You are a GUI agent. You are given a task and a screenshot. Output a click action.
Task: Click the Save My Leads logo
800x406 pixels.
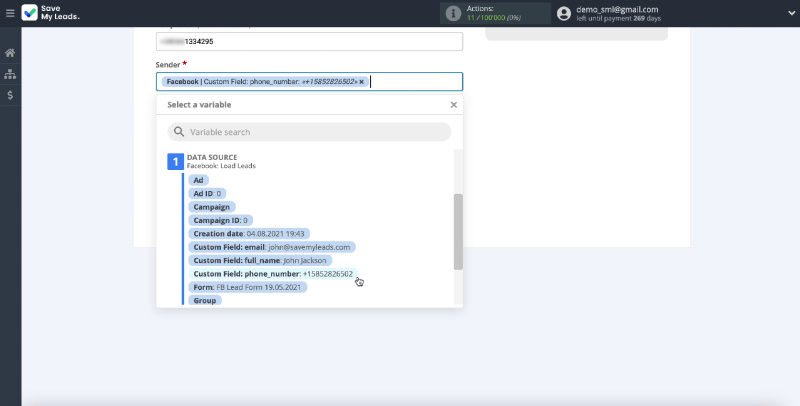(x=51, y=13)
